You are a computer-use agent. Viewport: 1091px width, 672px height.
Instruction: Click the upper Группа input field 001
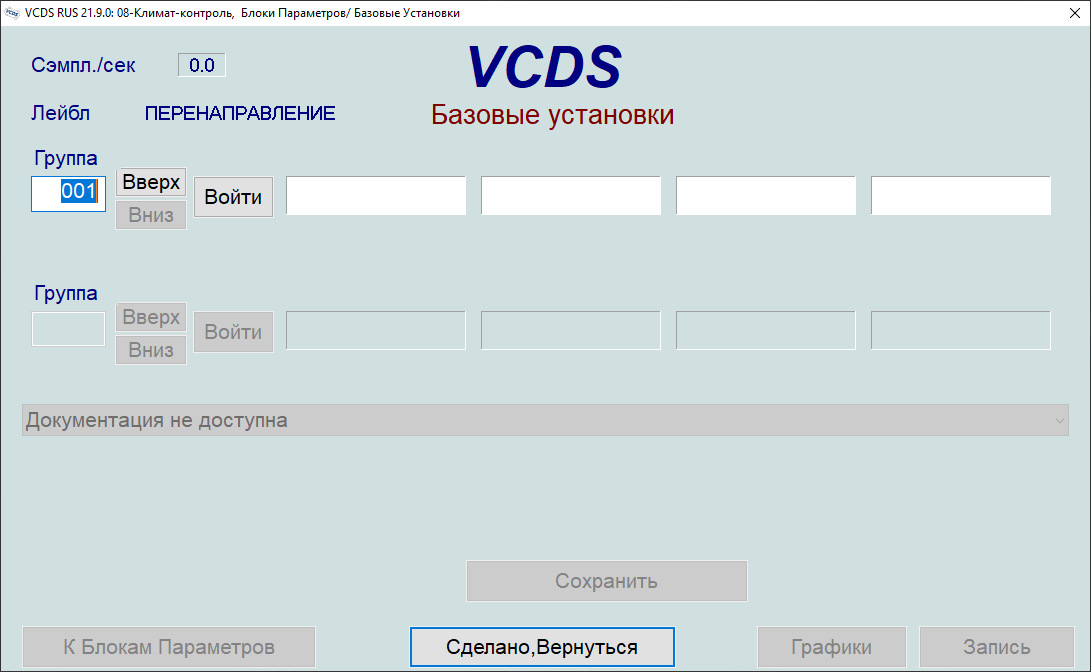[x=68, y=193]
